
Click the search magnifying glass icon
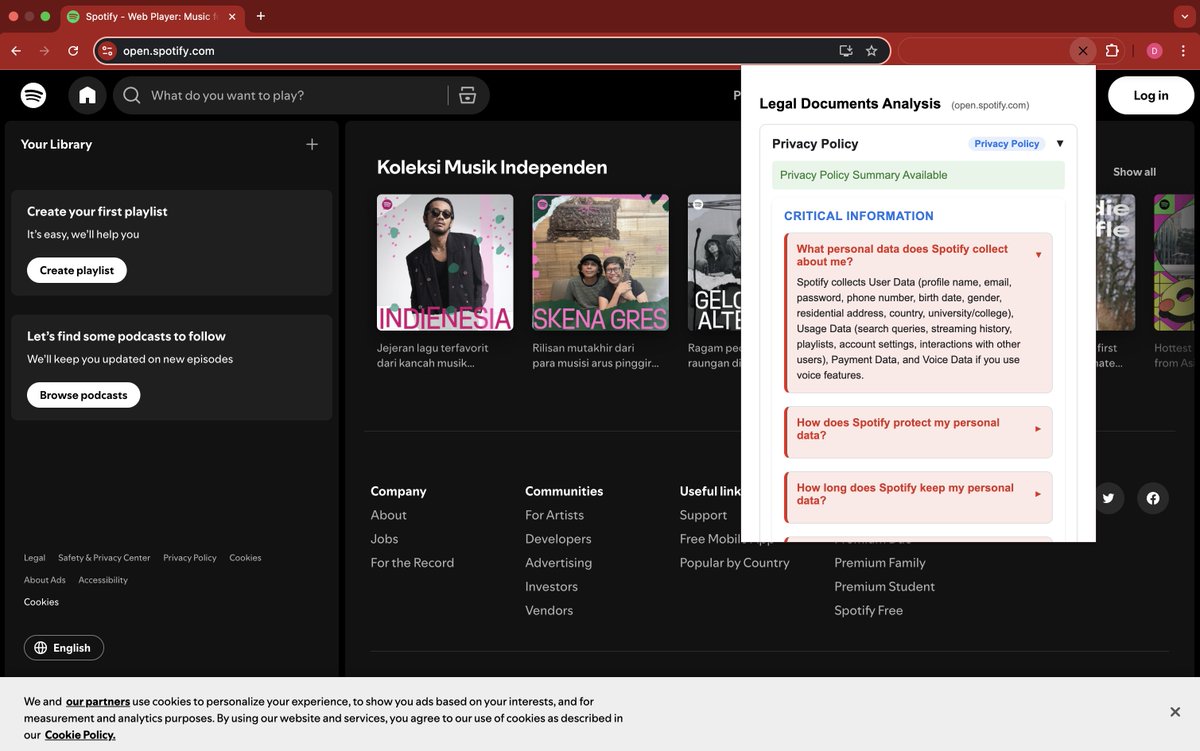[x=129, y=94]
